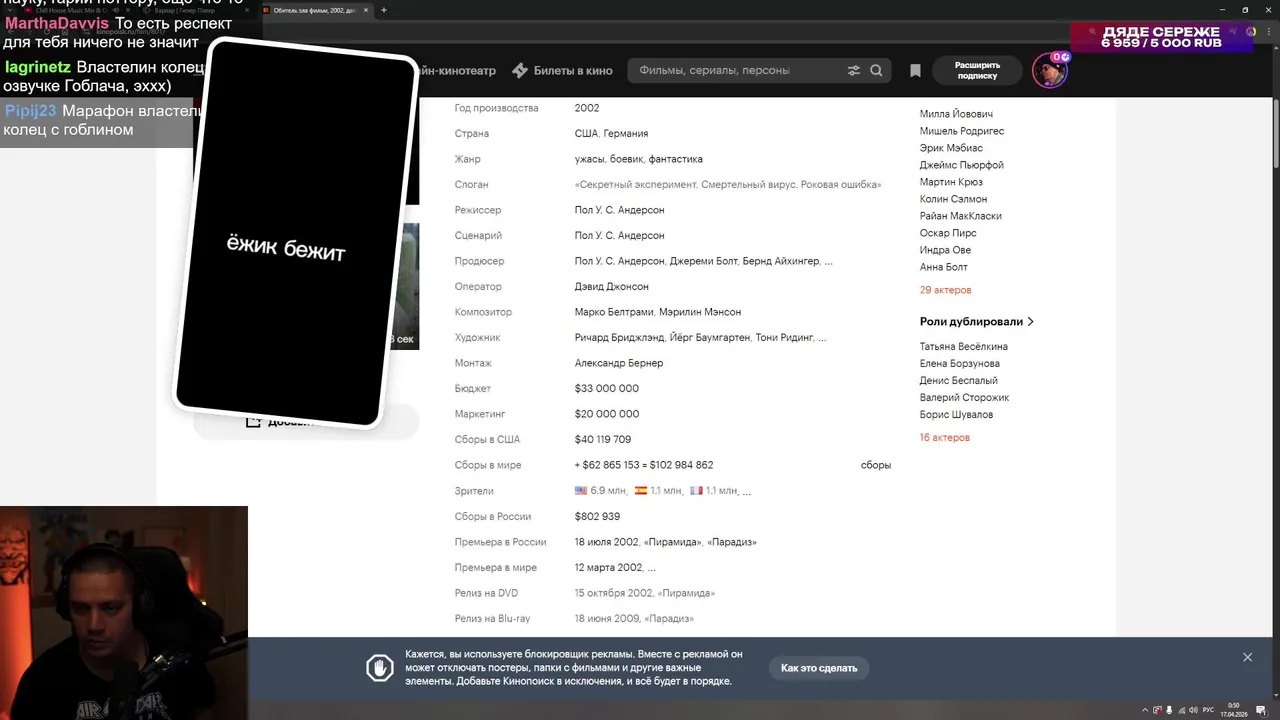The image size is (1280, 720).
Task: Open artist Тони Ридинг link
Action: coord(785,338)
